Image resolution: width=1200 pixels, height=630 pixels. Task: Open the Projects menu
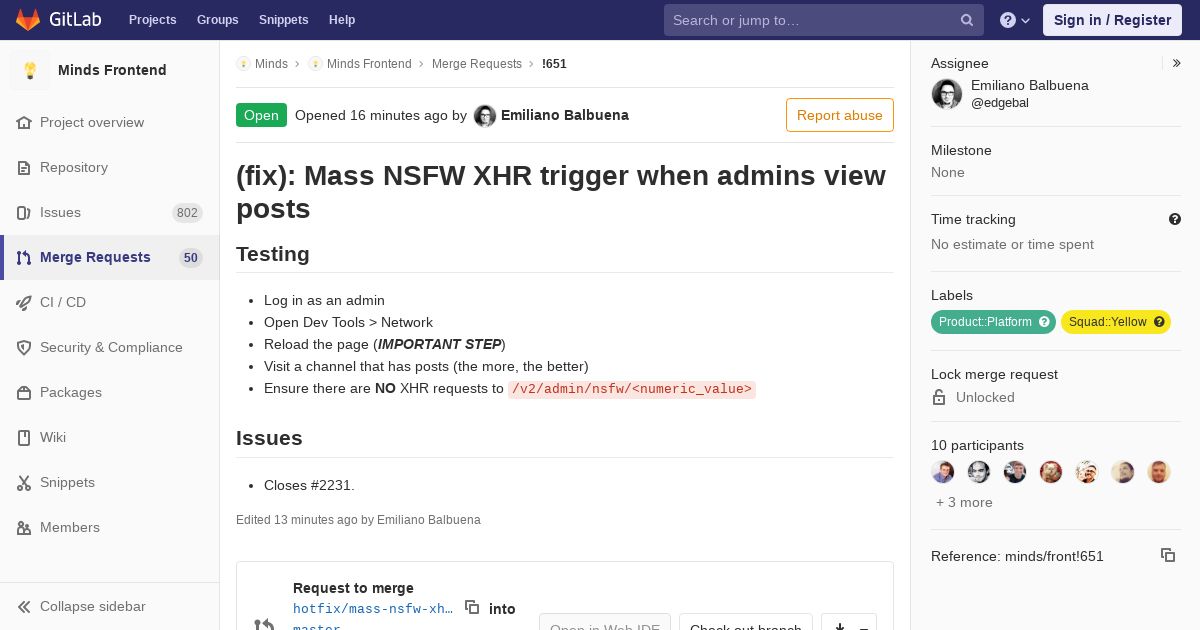pos(152,20)
